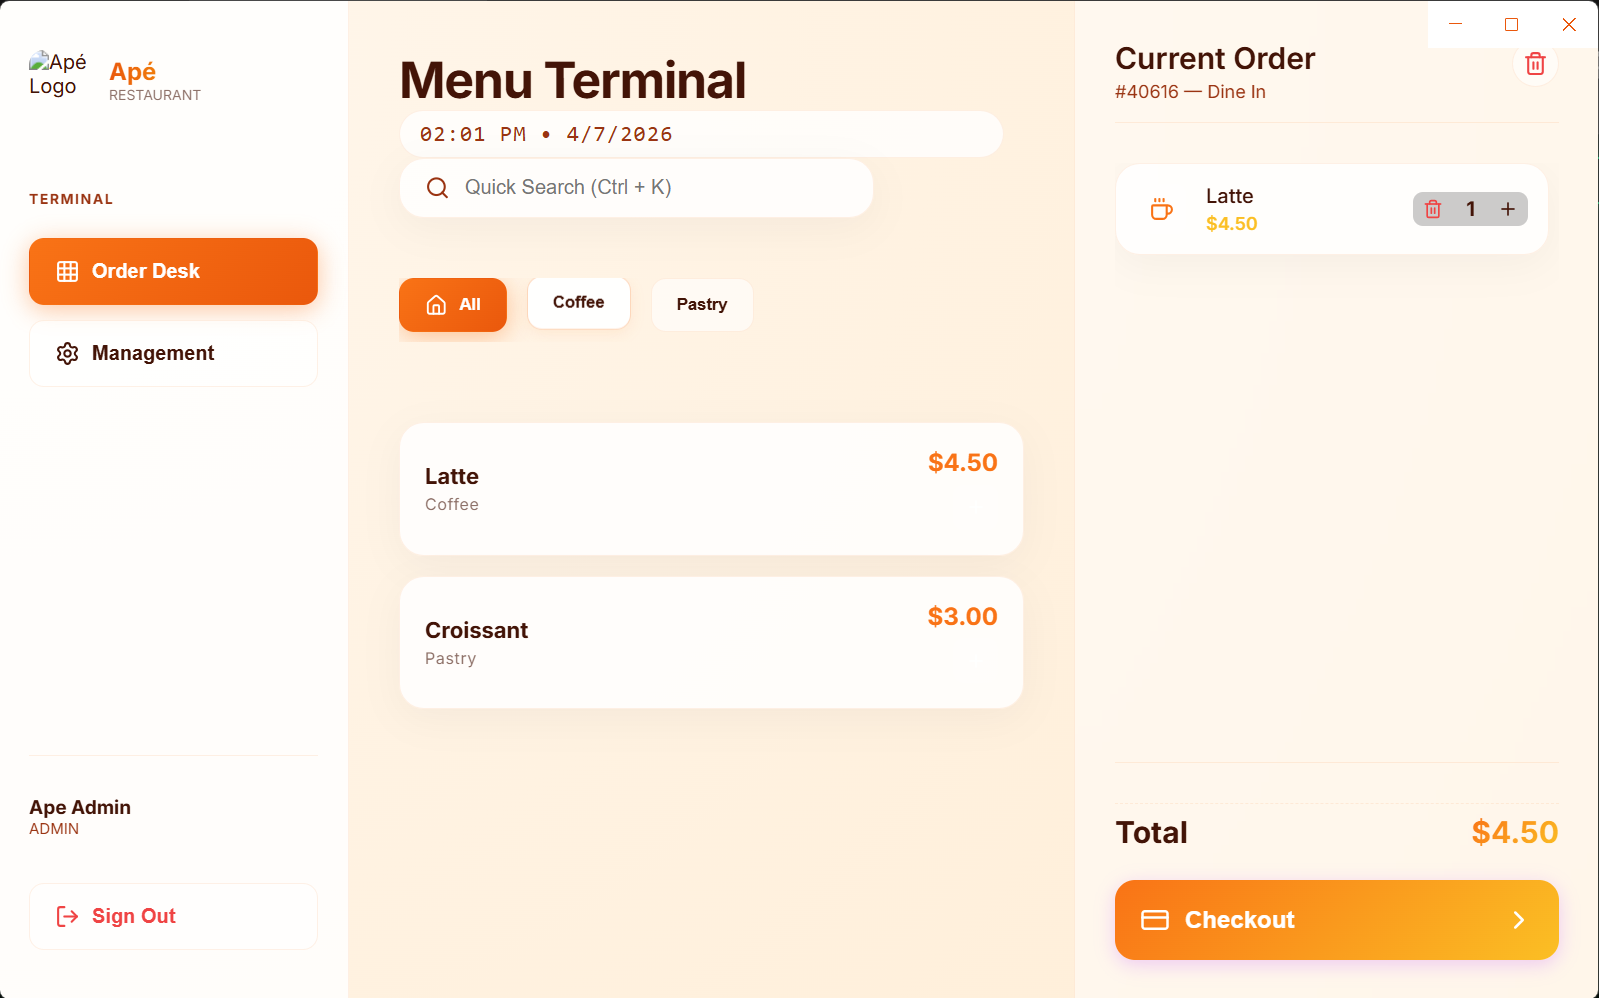Toggle the Coffee category filter
This screenshot has height=998, width=1599.
click(x=578, y=302)
